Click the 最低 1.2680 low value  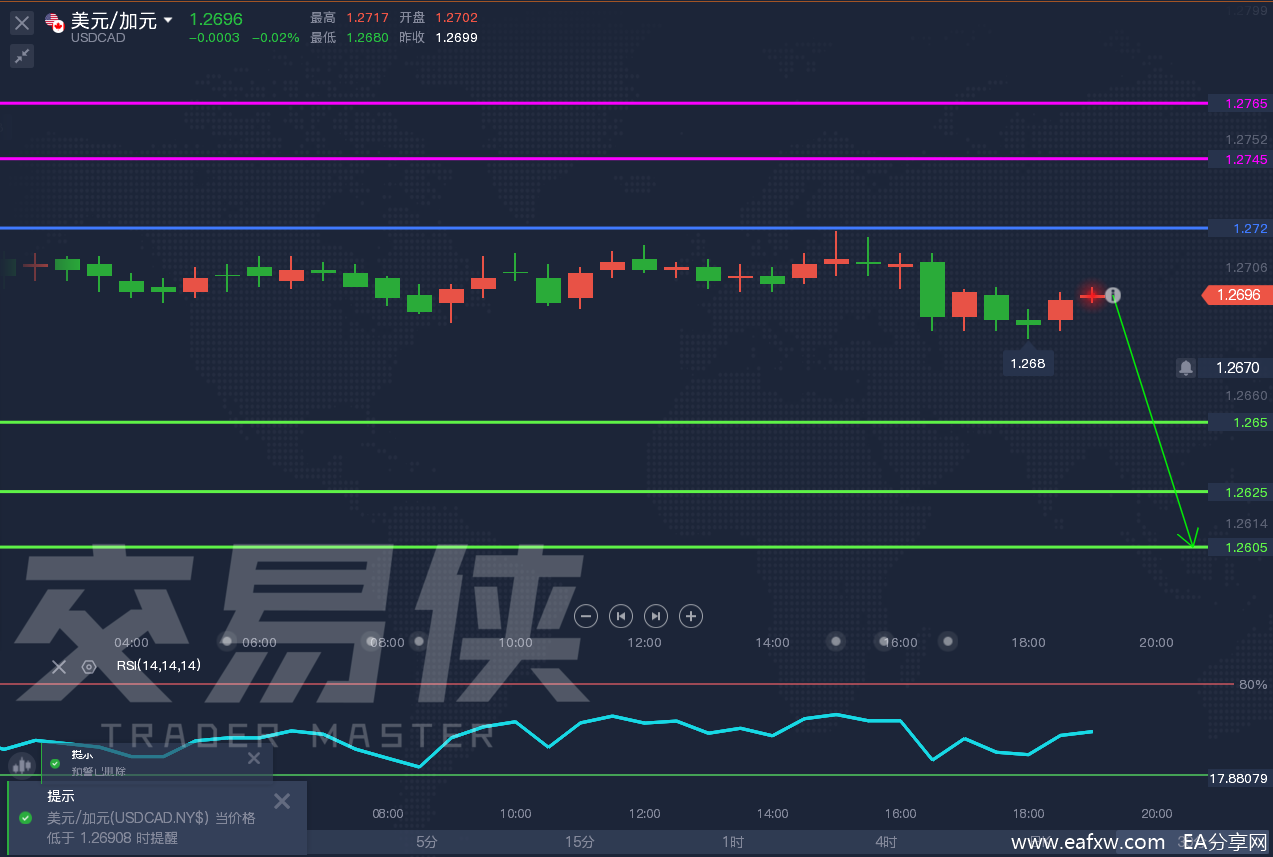pyautogui.click(x=369, y=38)
